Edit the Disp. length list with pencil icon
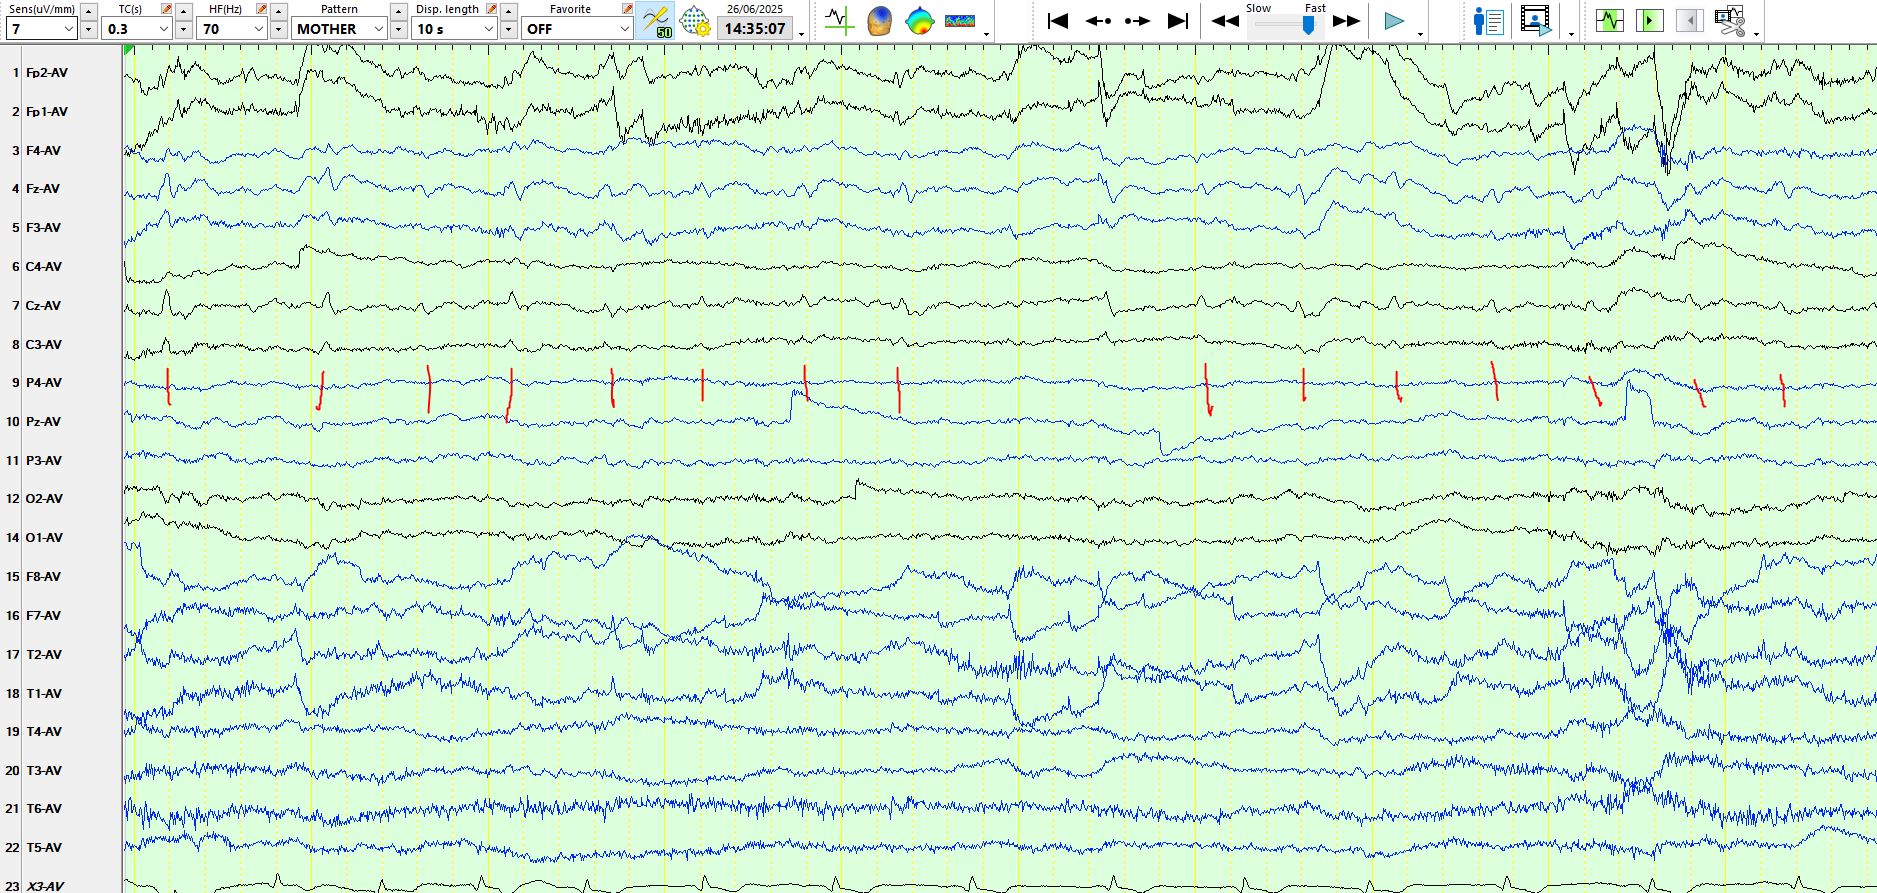The image size is (1877, 893). [491, 9]
